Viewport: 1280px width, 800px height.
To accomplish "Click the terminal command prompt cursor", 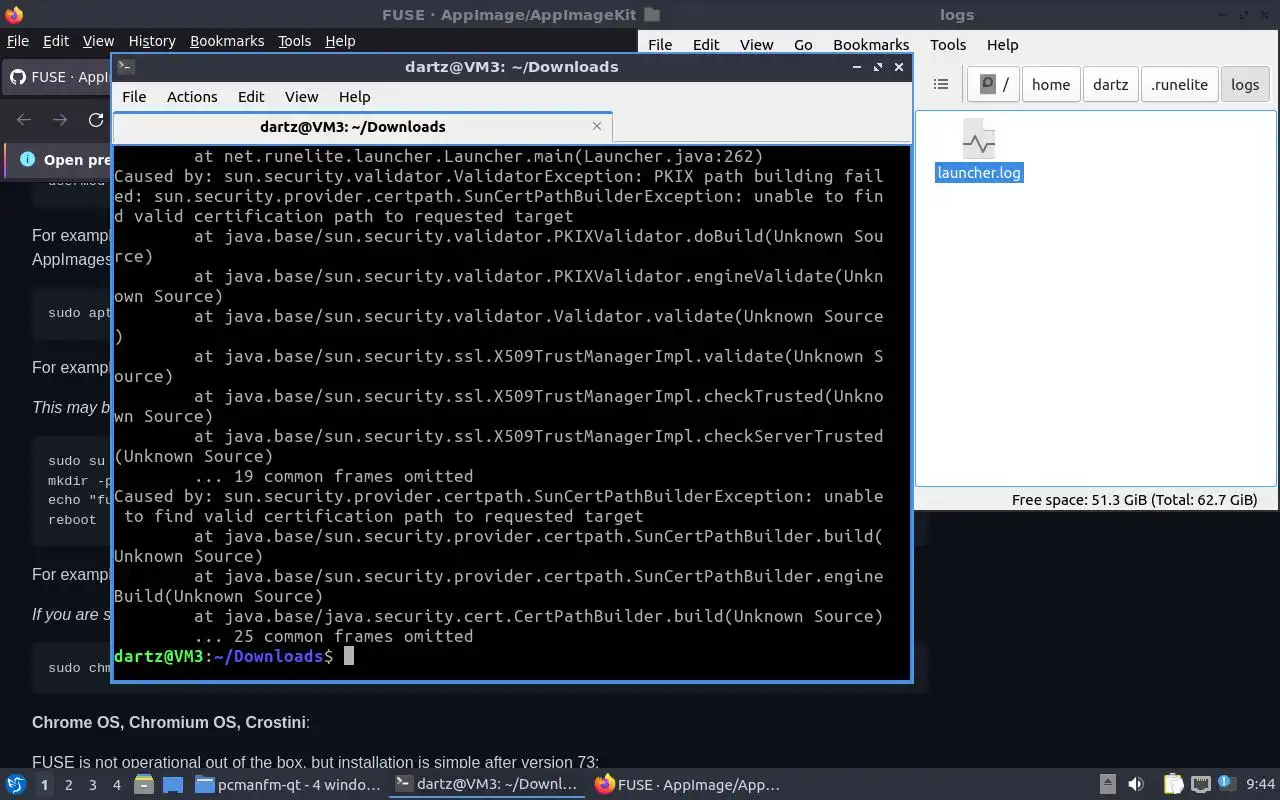I will pyautogui.click(x=349, y=656).
